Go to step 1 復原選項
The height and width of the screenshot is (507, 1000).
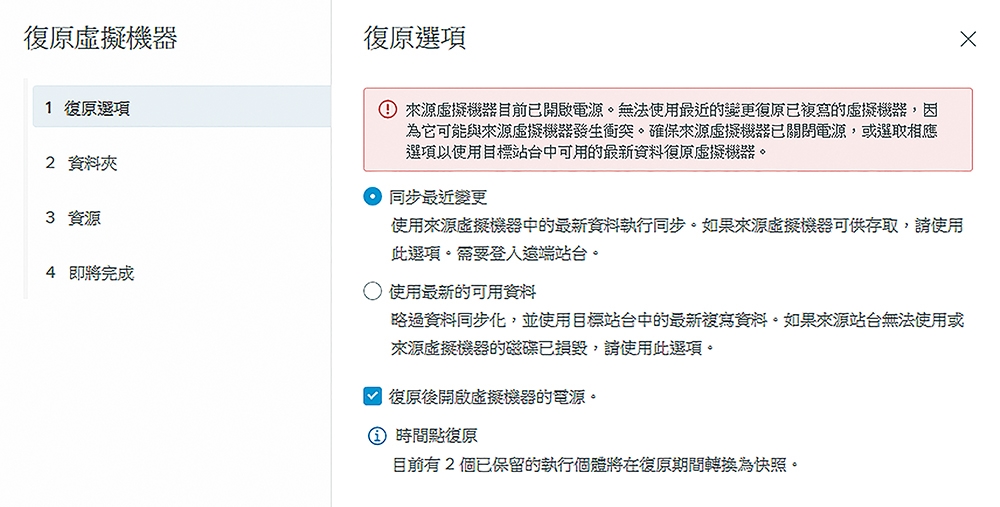pos(182,108)
